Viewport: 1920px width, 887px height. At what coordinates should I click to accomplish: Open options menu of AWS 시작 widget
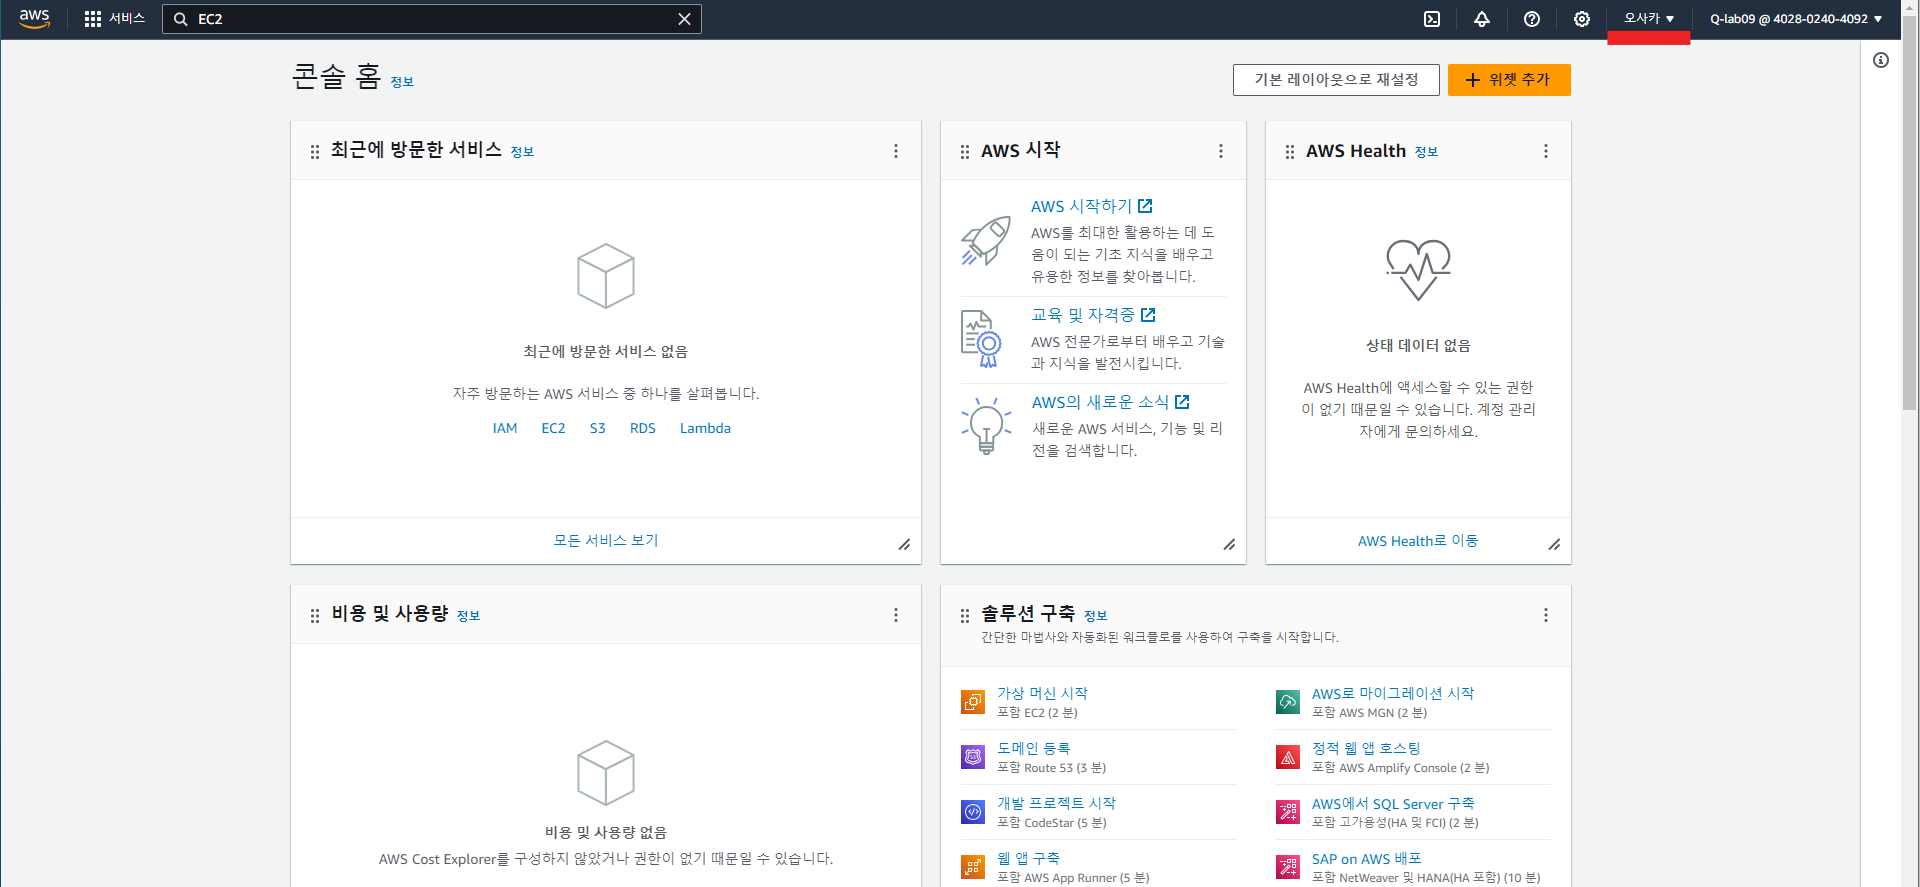(x=1221, y=151)
